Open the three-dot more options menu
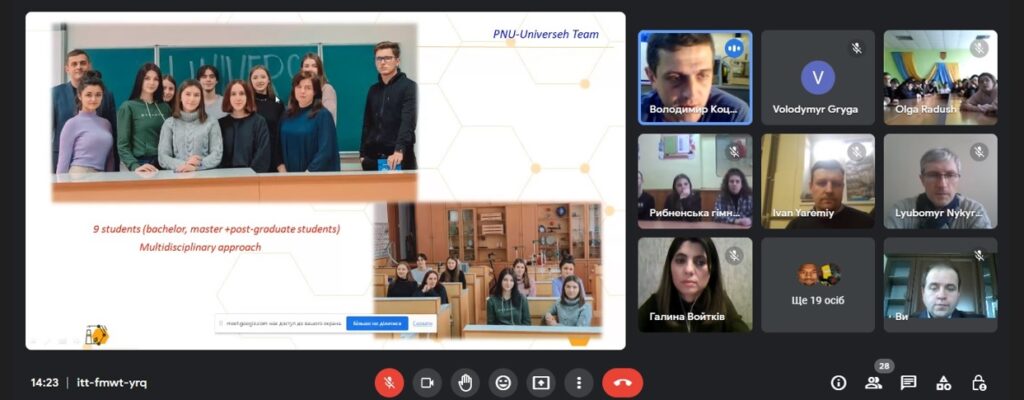1024x400 pixels. [579, 383]
